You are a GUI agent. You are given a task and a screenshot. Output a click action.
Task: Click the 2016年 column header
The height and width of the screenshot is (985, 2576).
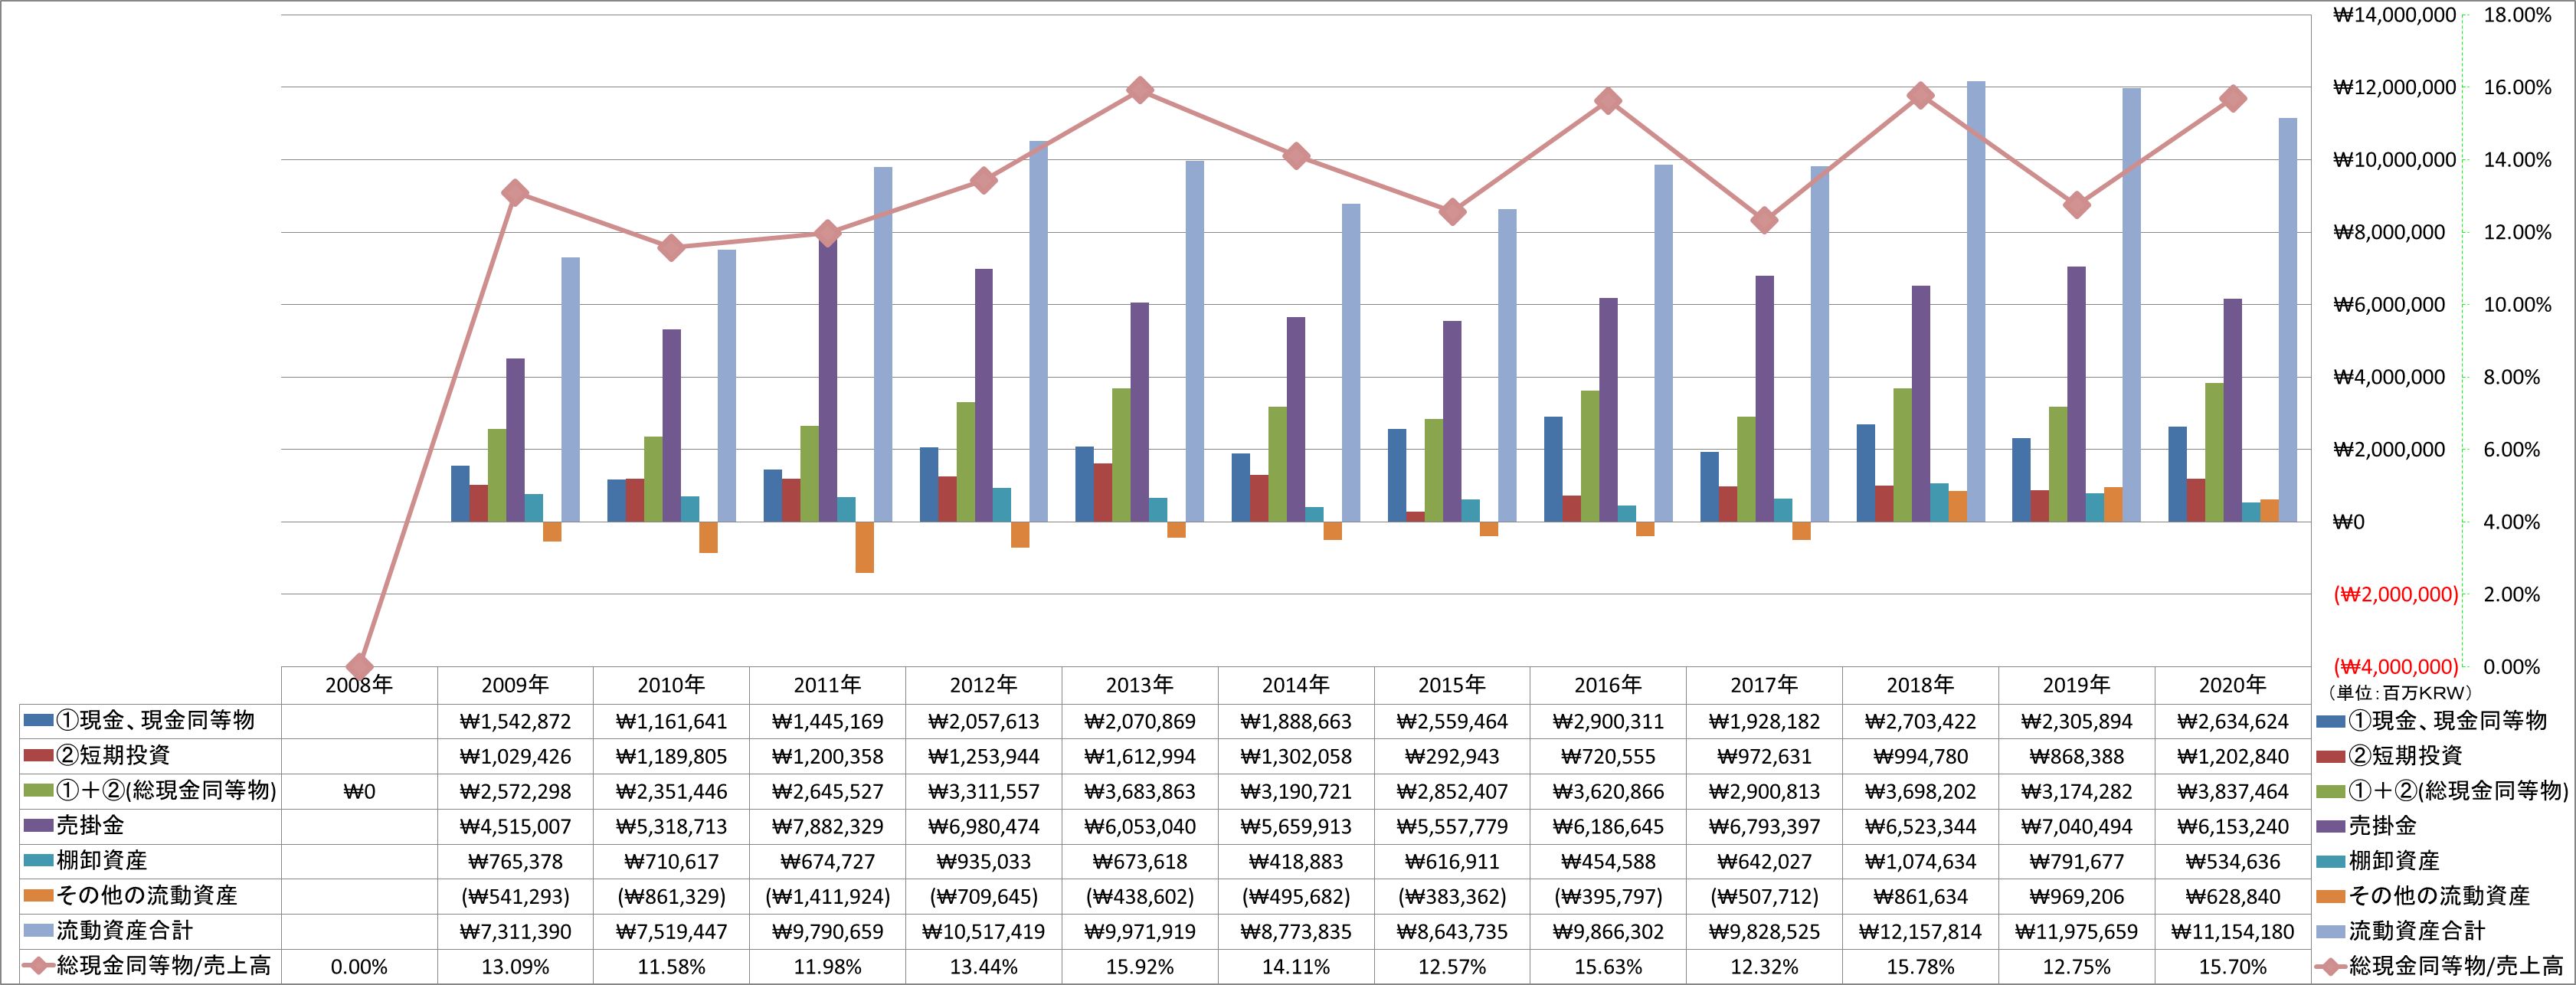click(x=1608, y=685)
